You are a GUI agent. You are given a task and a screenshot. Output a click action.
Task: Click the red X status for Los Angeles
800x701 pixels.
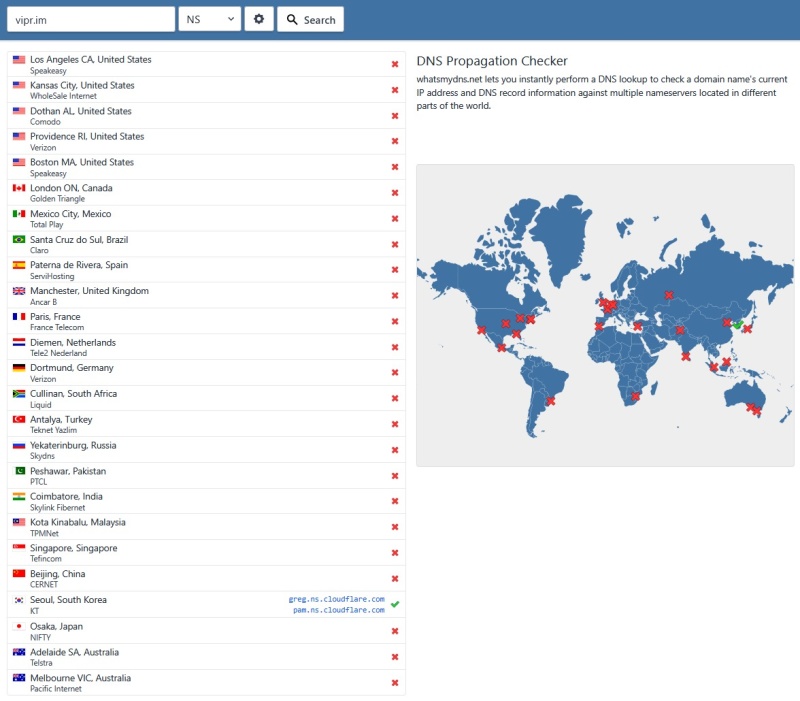[x=395, y=64]
